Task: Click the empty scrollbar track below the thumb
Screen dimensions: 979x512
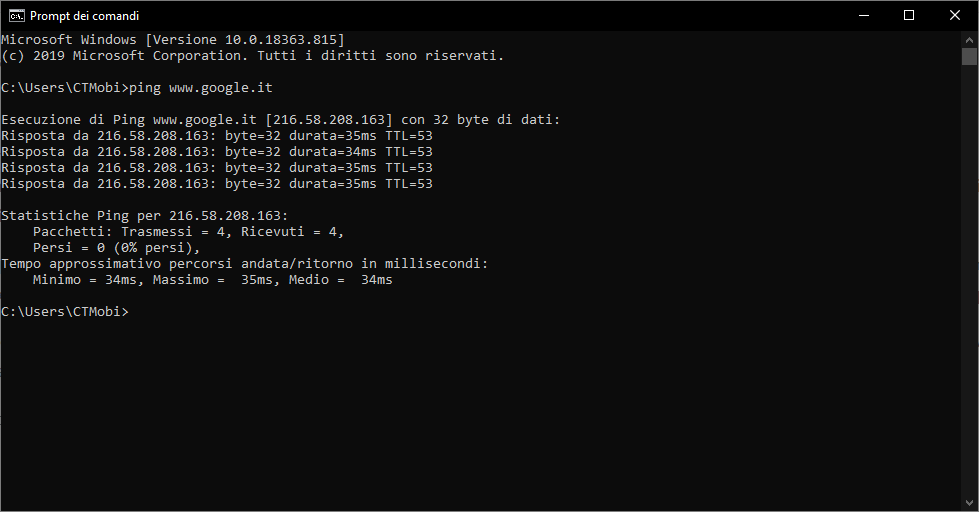Action: pos(969,300)
